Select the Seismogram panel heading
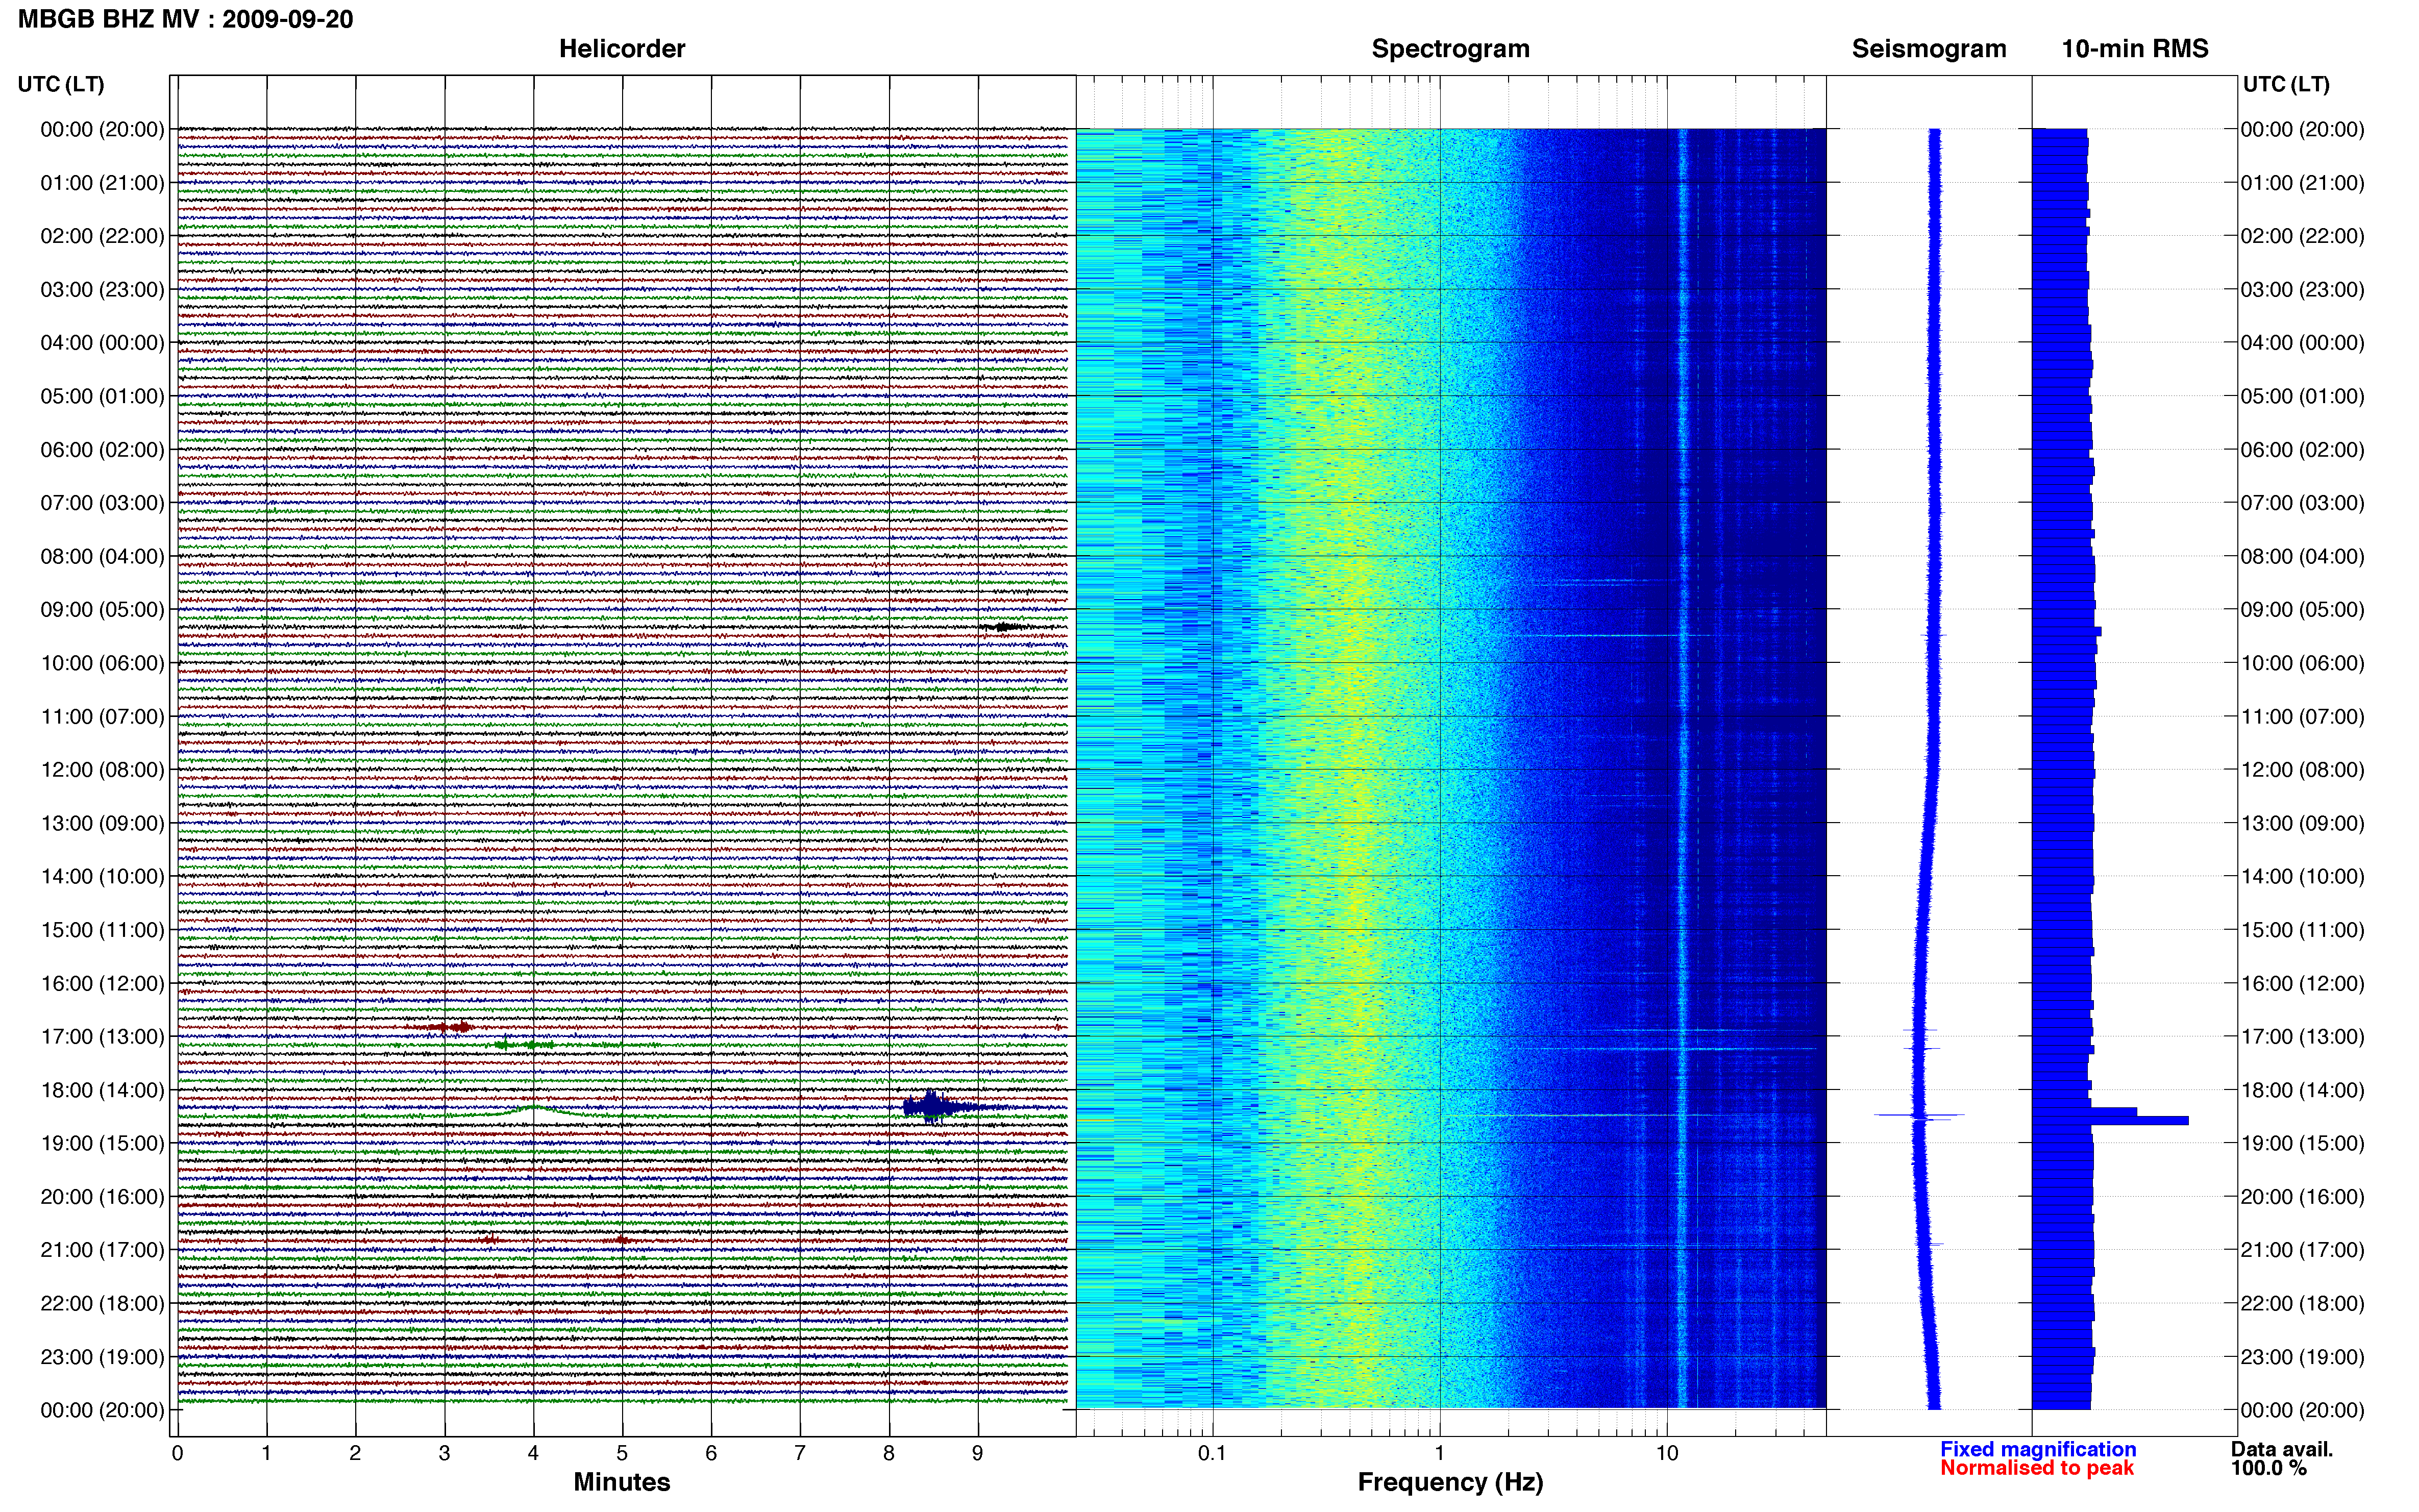 click(x=1929, y=49)
